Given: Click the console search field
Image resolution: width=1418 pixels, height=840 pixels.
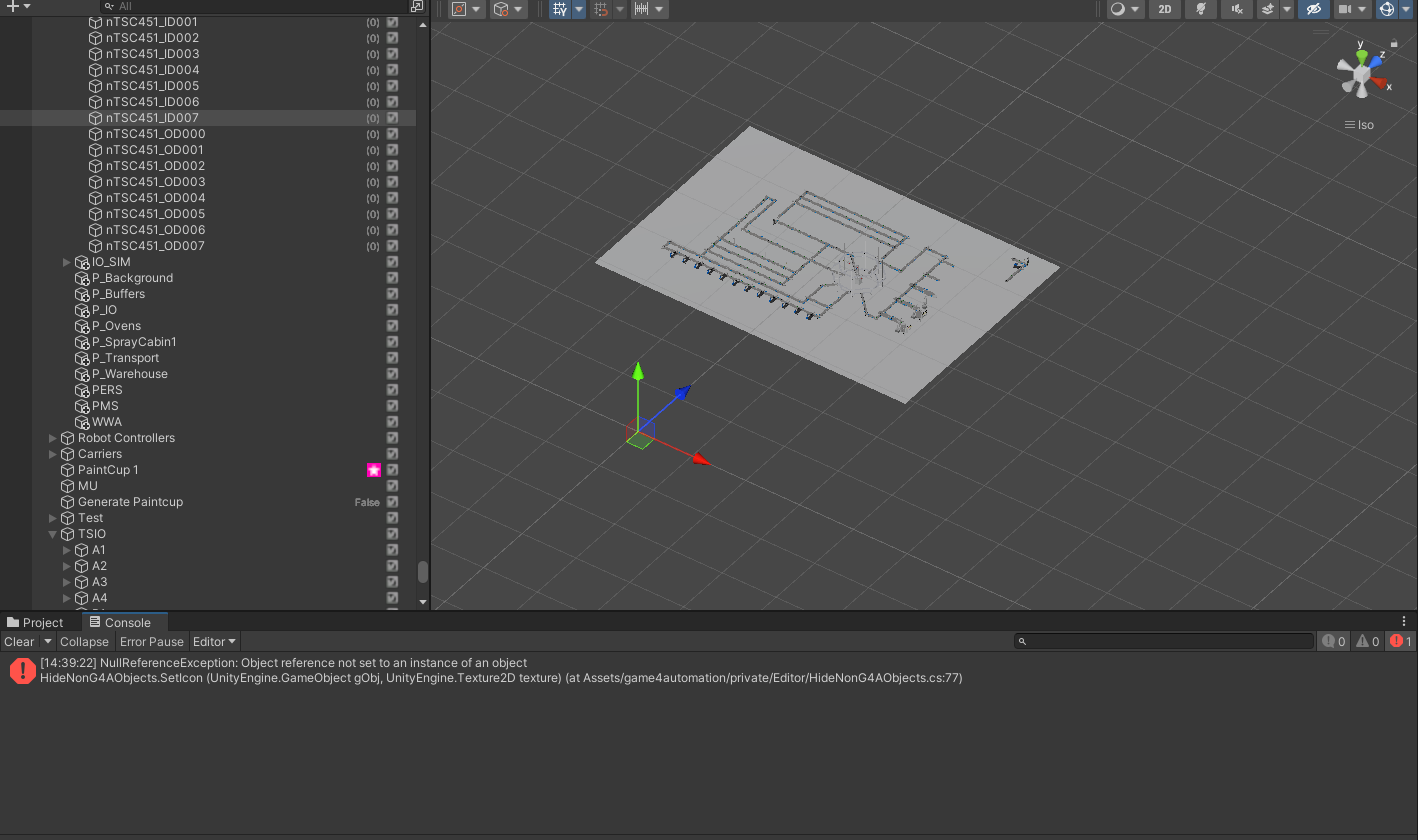Looking at the screenshot, I should [x=1164, y=641].
